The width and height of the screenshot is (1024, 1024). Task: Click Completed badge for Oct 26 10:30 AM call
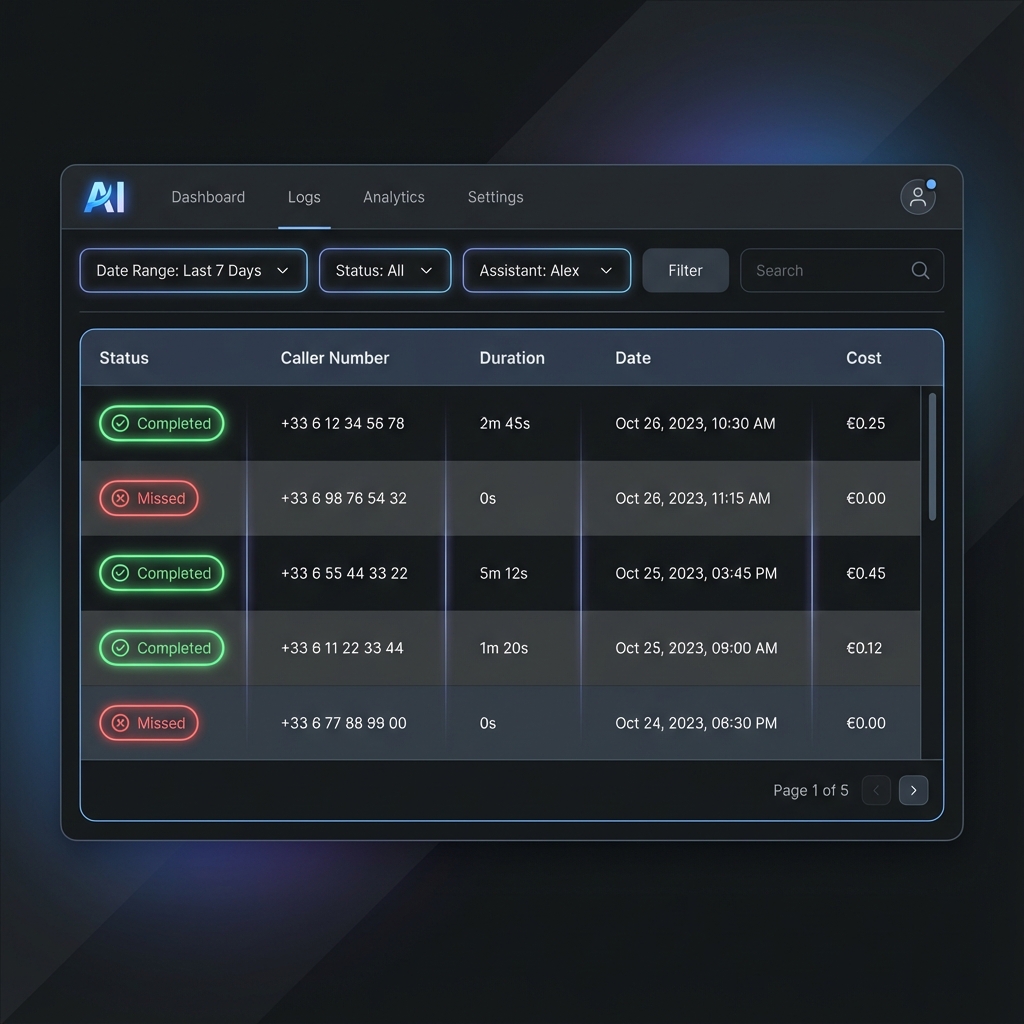pyautogui.click(x=161, y=423)
